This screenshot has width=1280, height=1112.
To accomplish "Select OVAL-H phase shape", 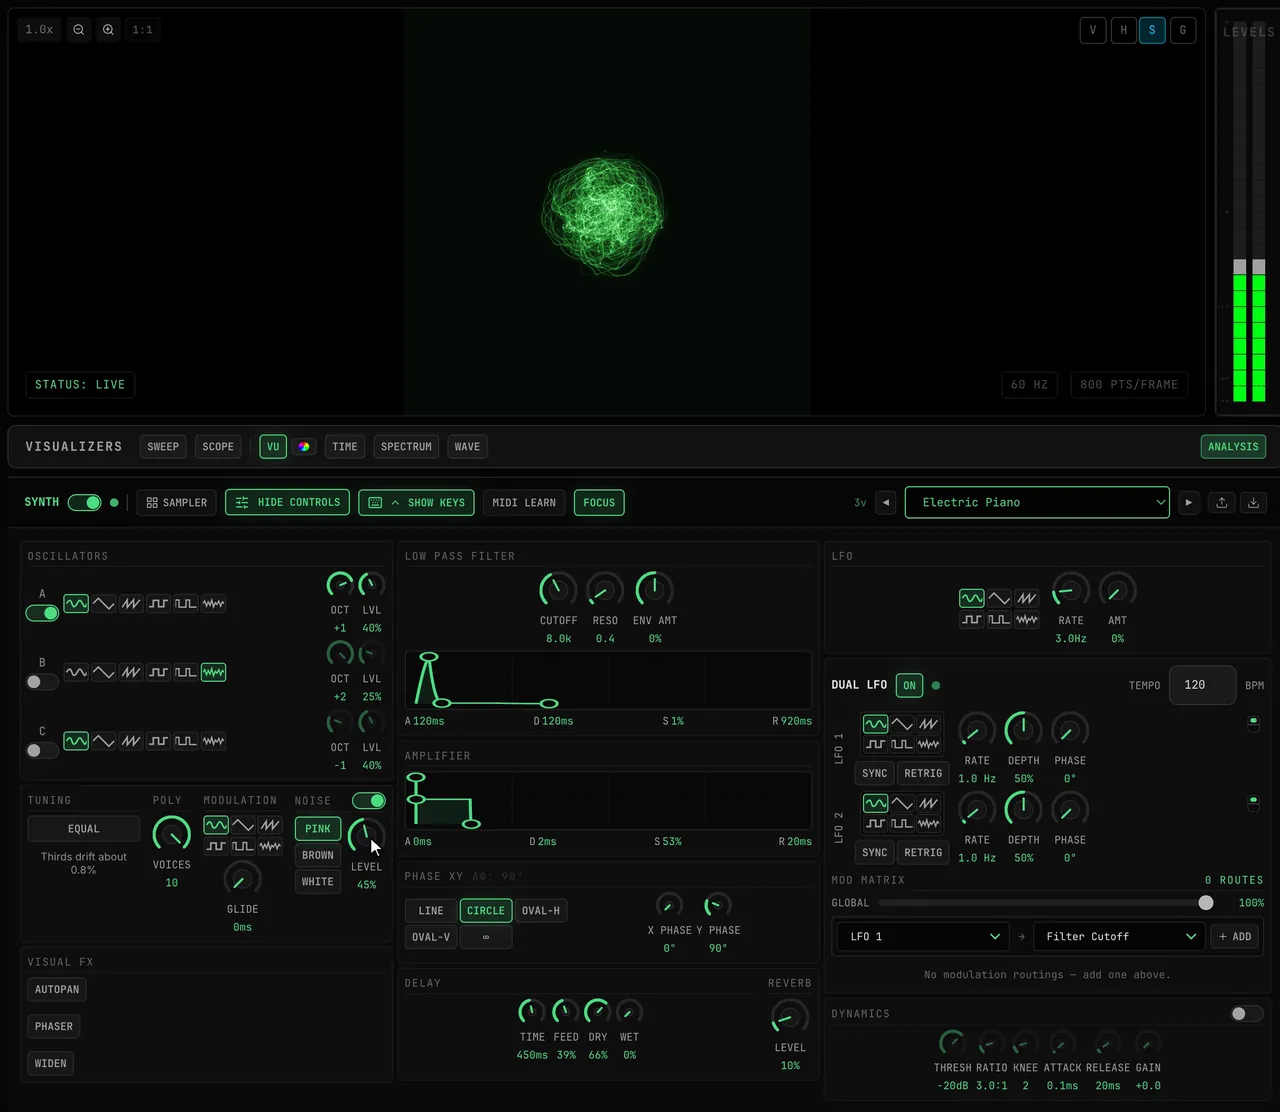I will [x=541, y=911].
